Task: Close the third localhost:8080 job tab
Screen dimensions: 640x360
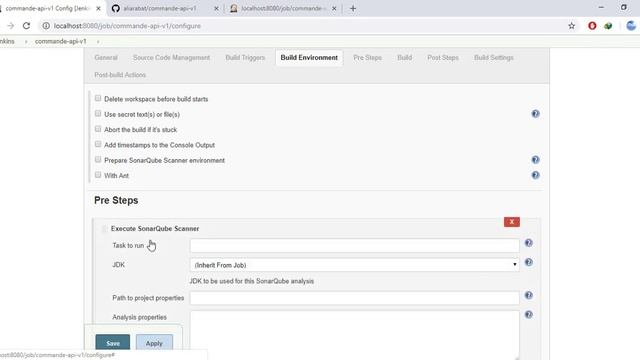Action: [334, 9]
